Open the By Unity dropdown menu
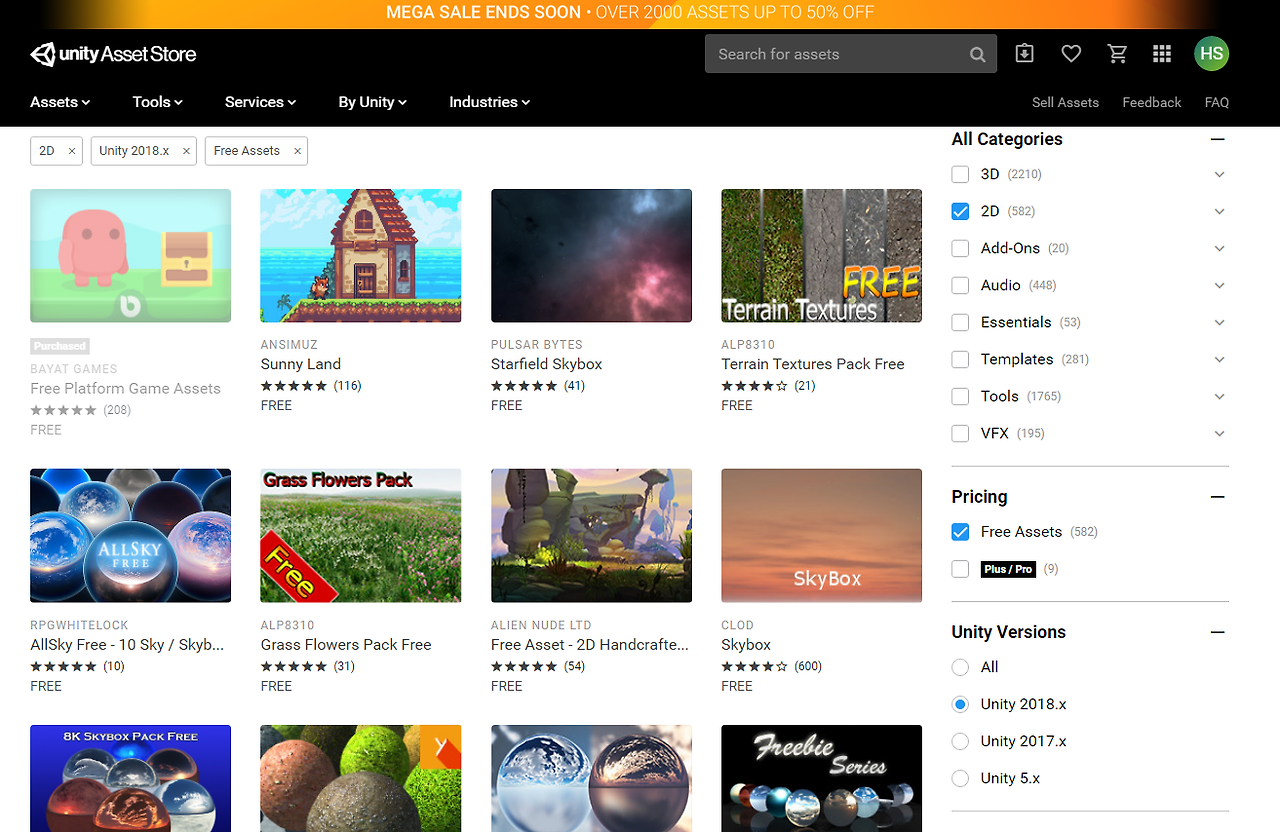 point(372,102)
